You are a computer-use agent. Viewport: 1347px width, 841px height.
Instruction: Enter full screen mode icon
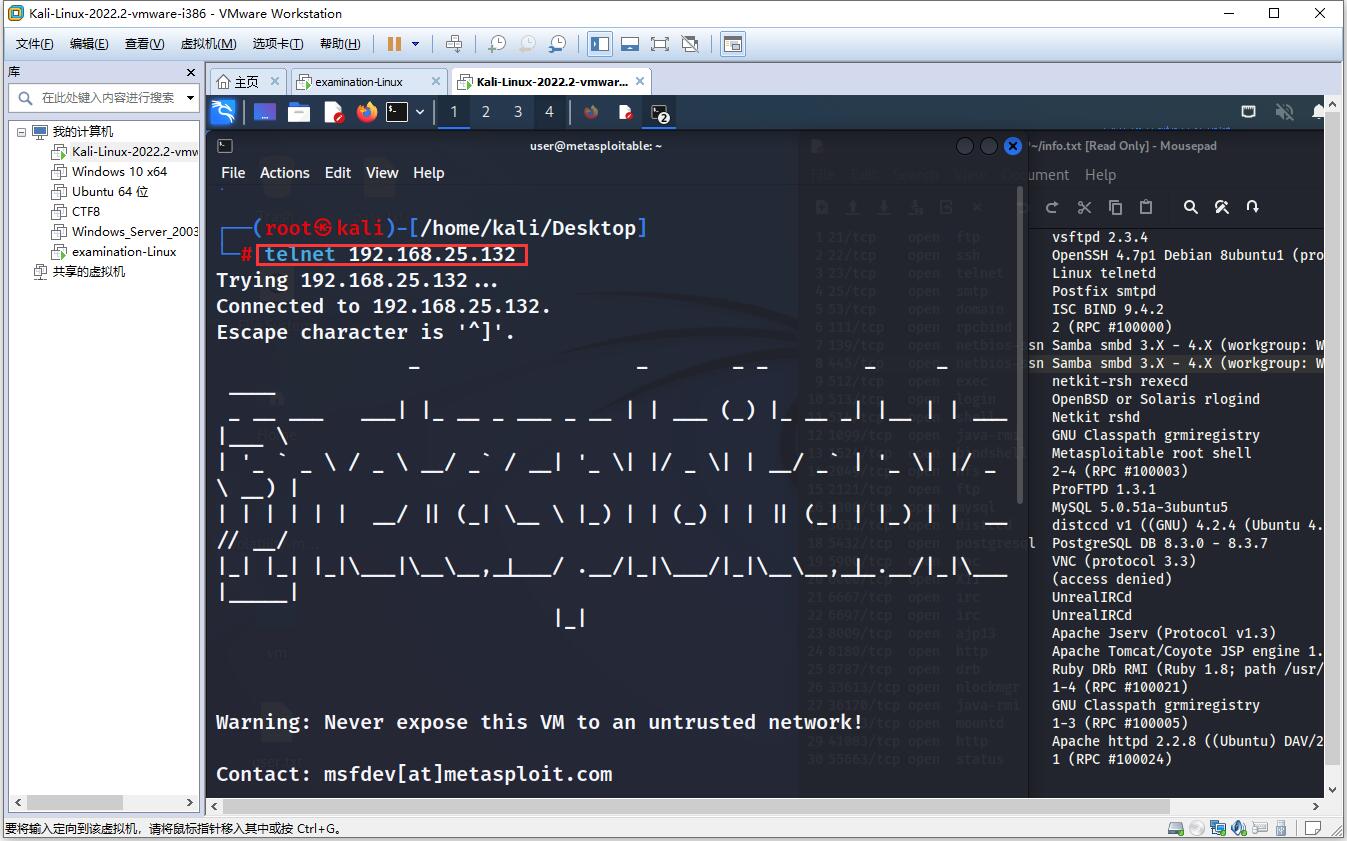[660, 44]
